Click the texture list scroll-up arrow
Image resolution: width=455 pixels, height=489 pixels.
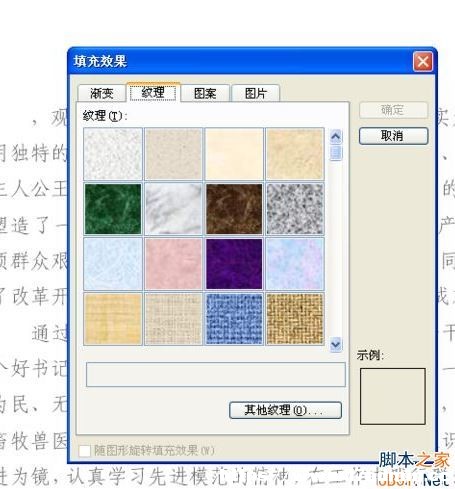[336, 136]
